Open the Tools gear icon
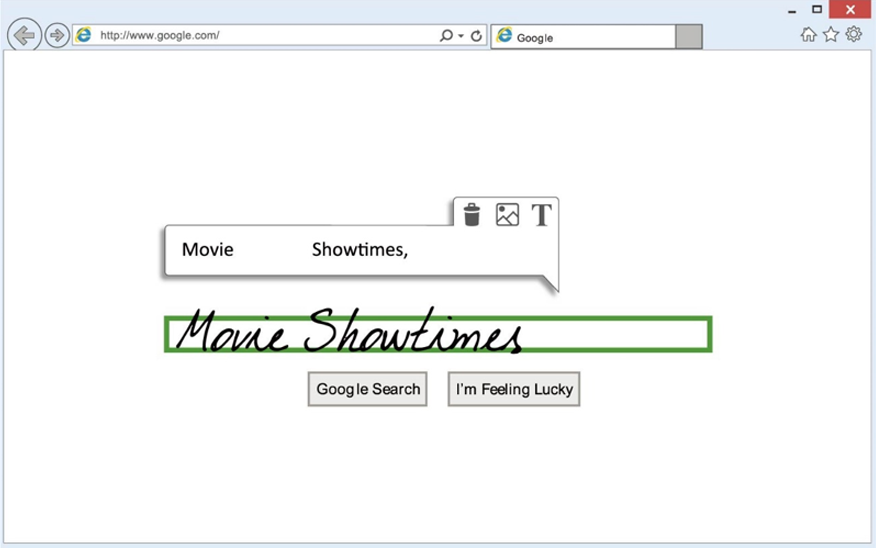 (854, 34)
